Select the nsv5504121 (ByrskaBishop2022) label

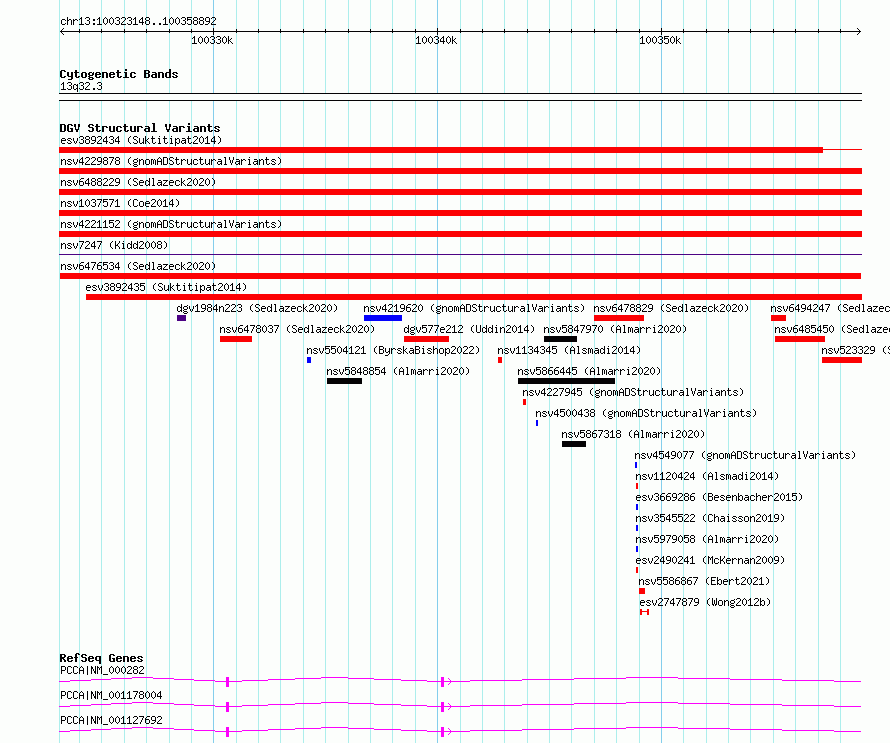(393, 350)
